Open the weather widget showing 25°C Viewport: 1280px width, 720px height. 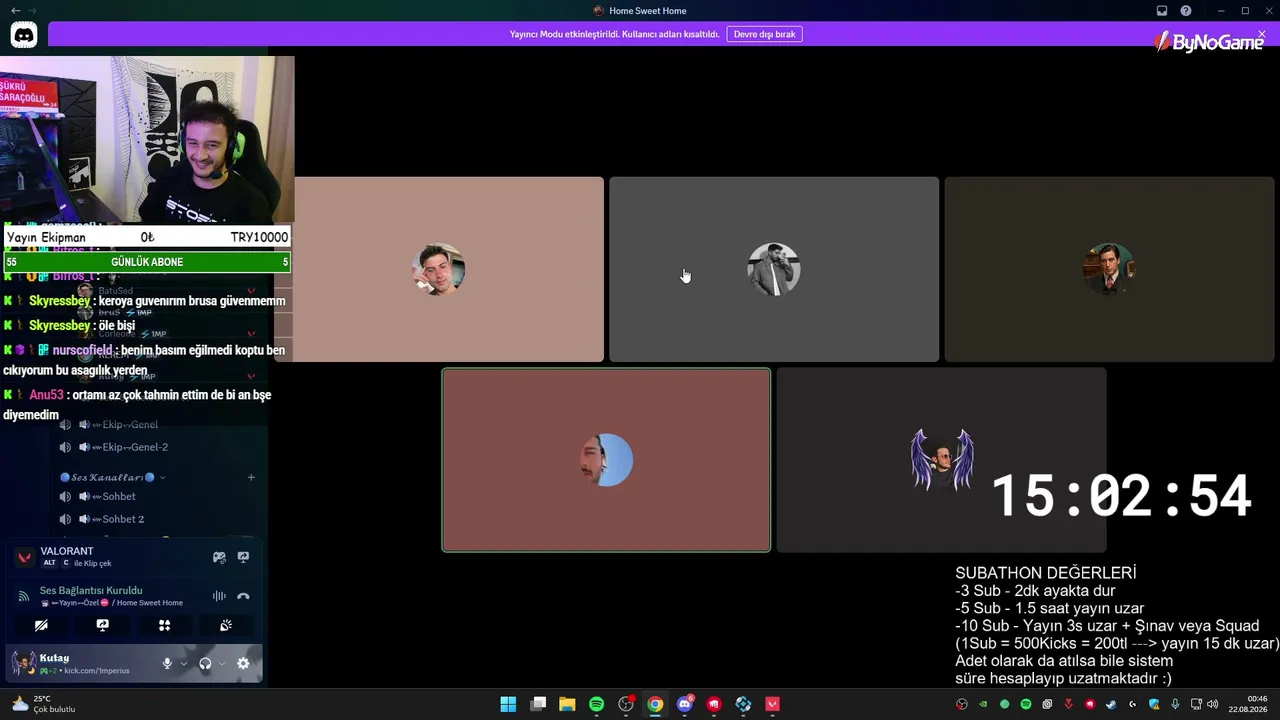(x=42, y=704)
